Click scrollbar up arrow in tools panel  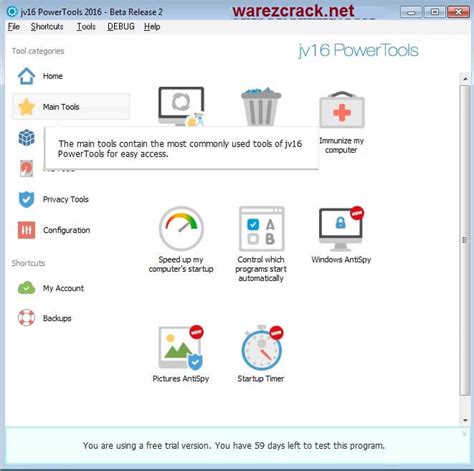(465, 79)
